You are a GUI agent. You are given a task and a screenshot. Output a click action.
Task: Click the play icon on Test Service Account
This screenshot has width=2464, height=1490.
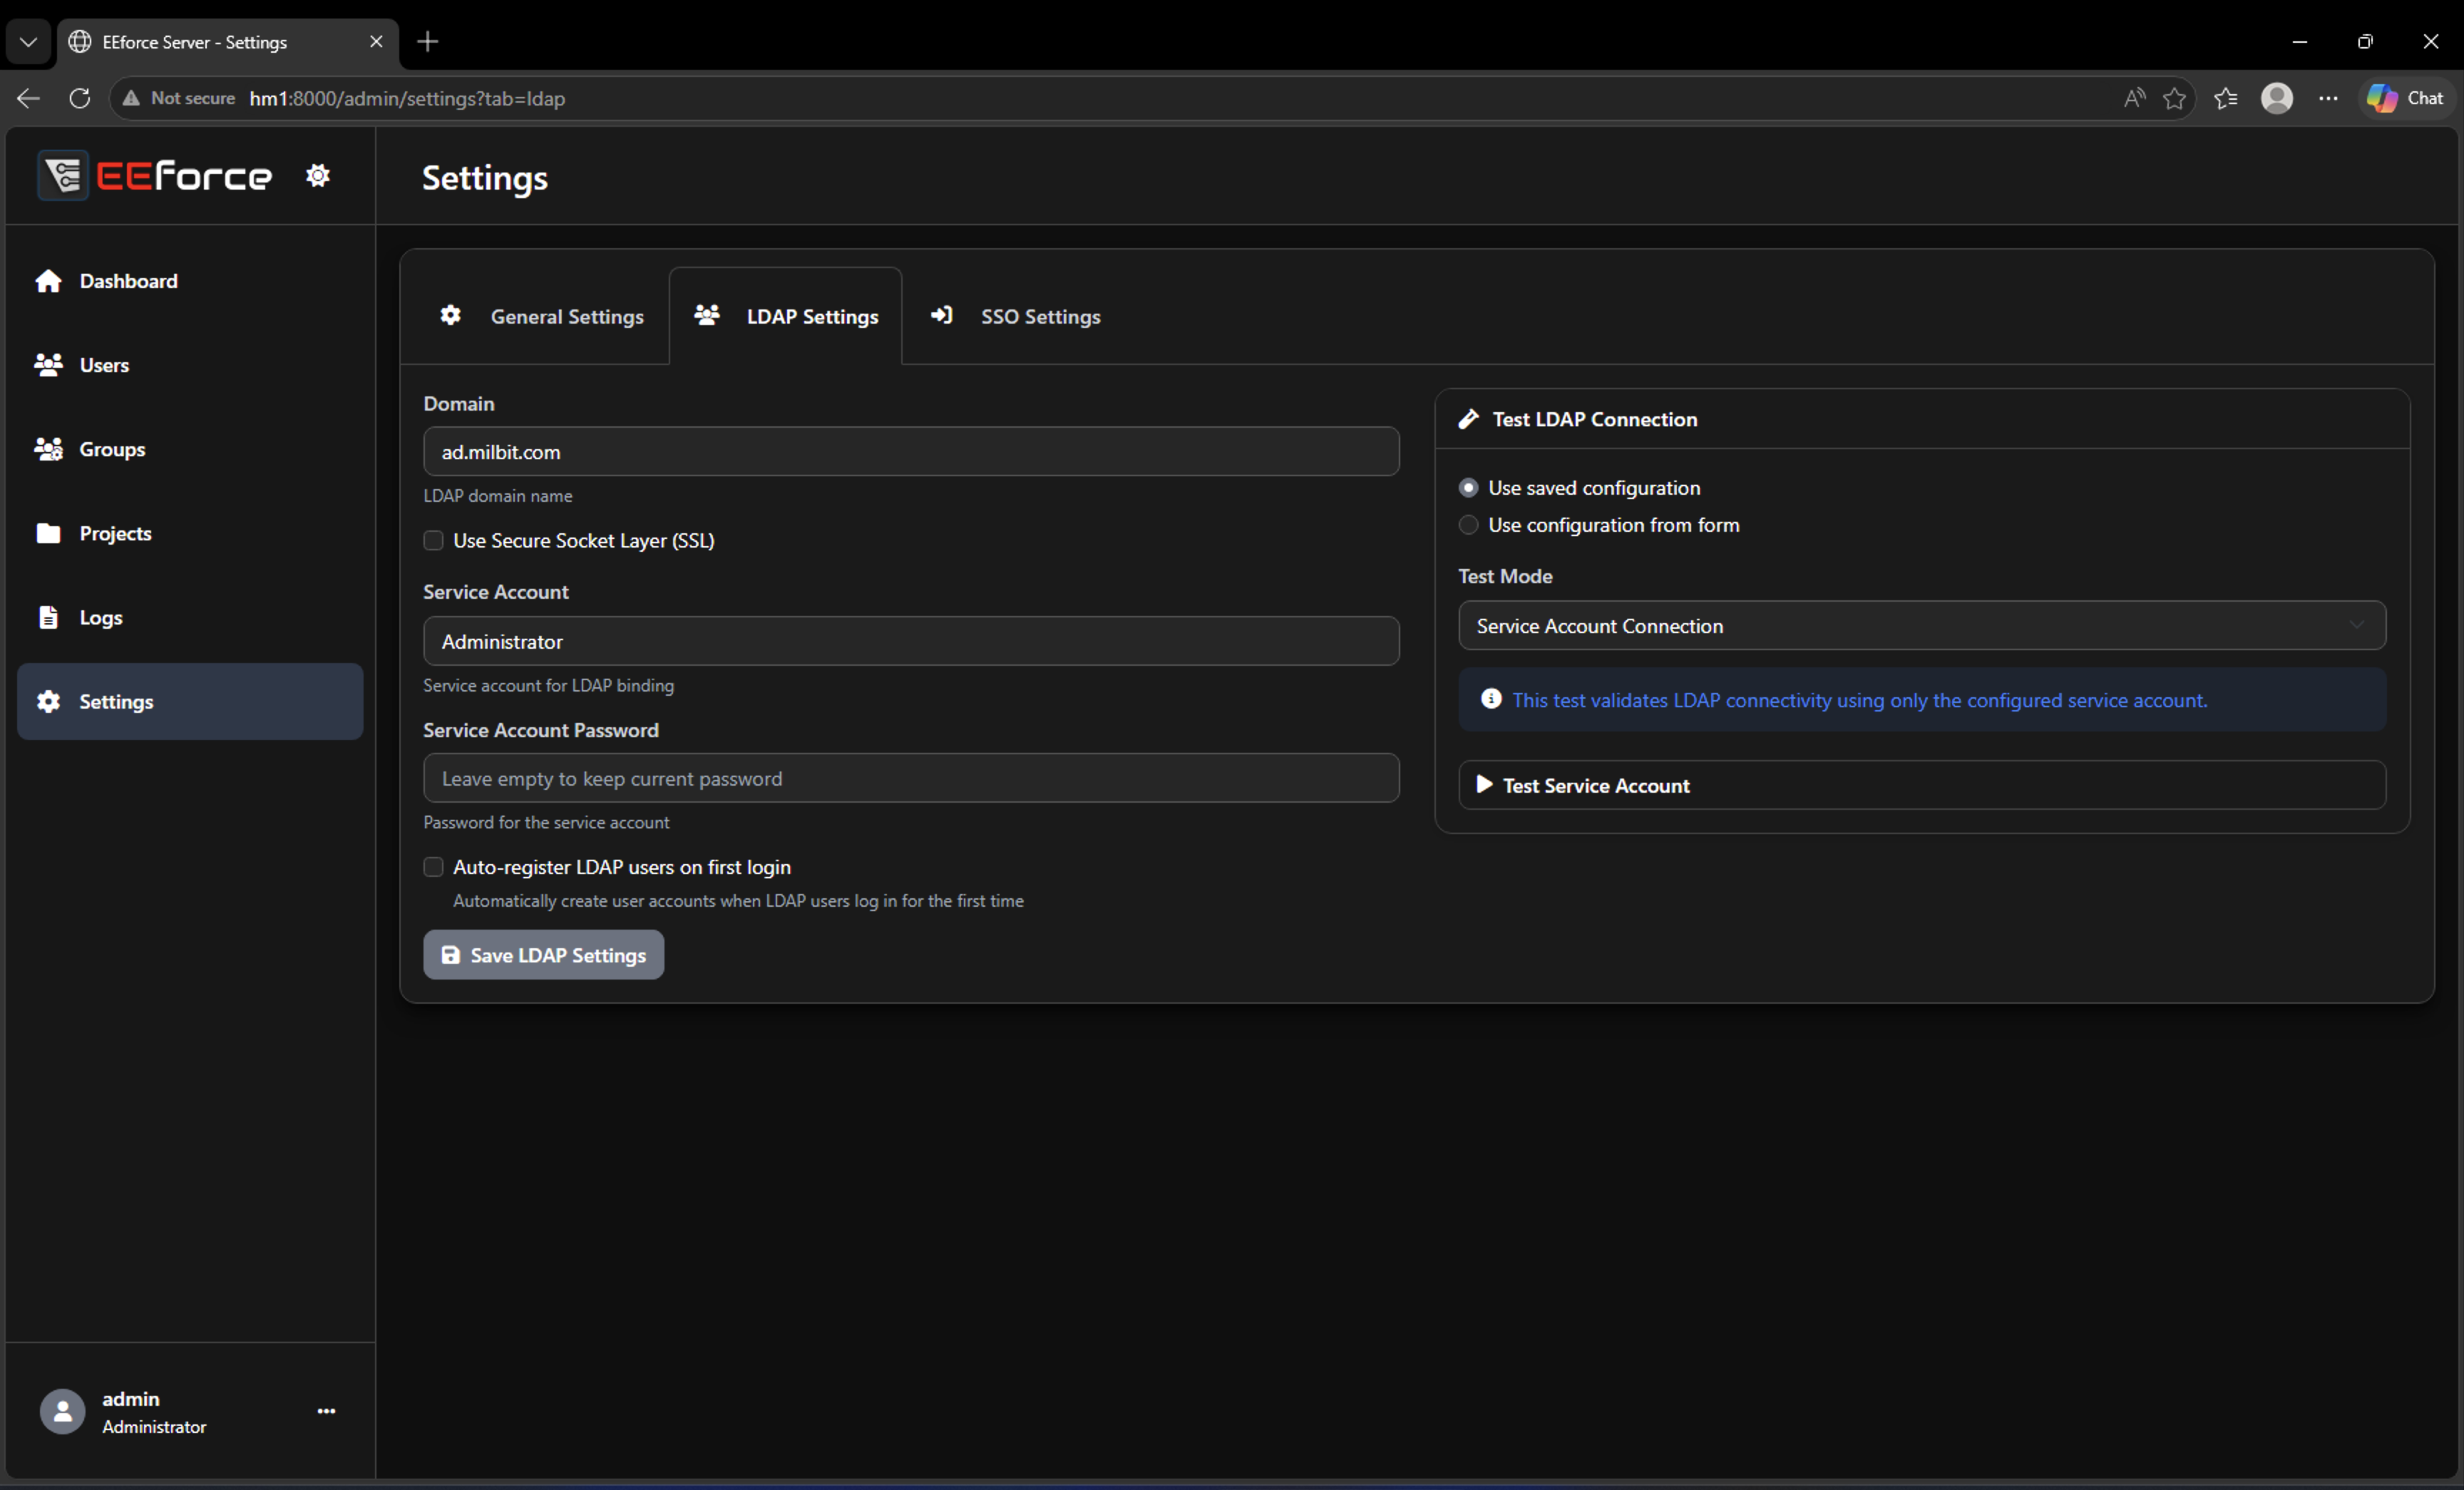click(x=1484, y=784)
